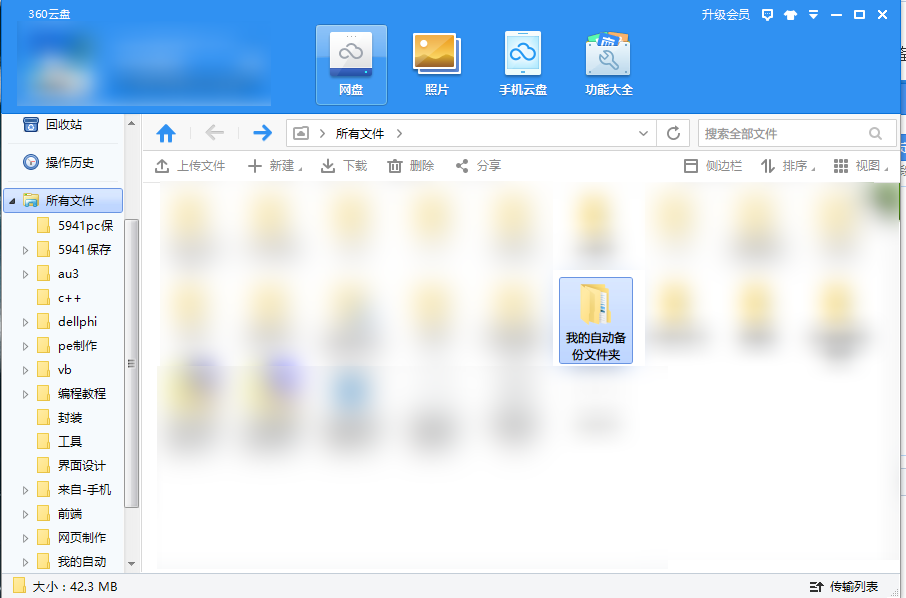906x598 pixels.
Task: Open 回收站 recycle bin
Action: (63, 125)
